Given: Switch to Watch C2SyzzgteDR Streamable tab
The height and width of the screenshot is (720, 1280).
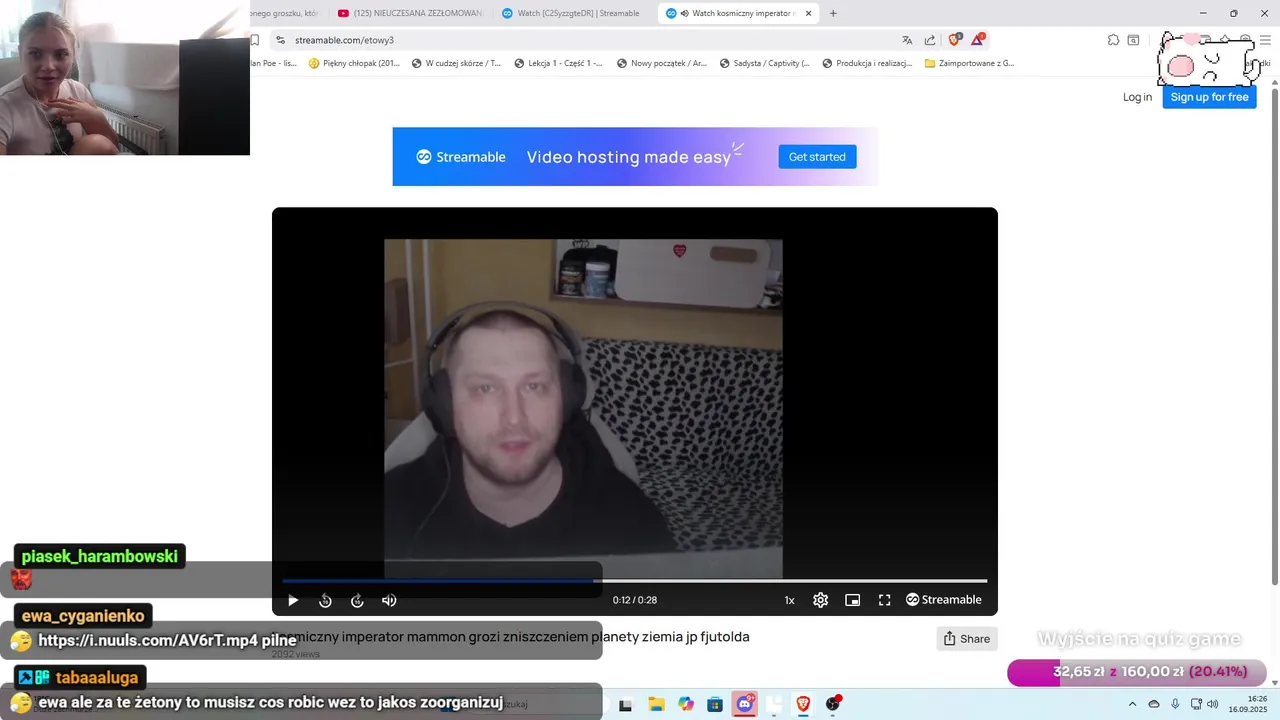Looking at the screenshot, I should [571, 13].
